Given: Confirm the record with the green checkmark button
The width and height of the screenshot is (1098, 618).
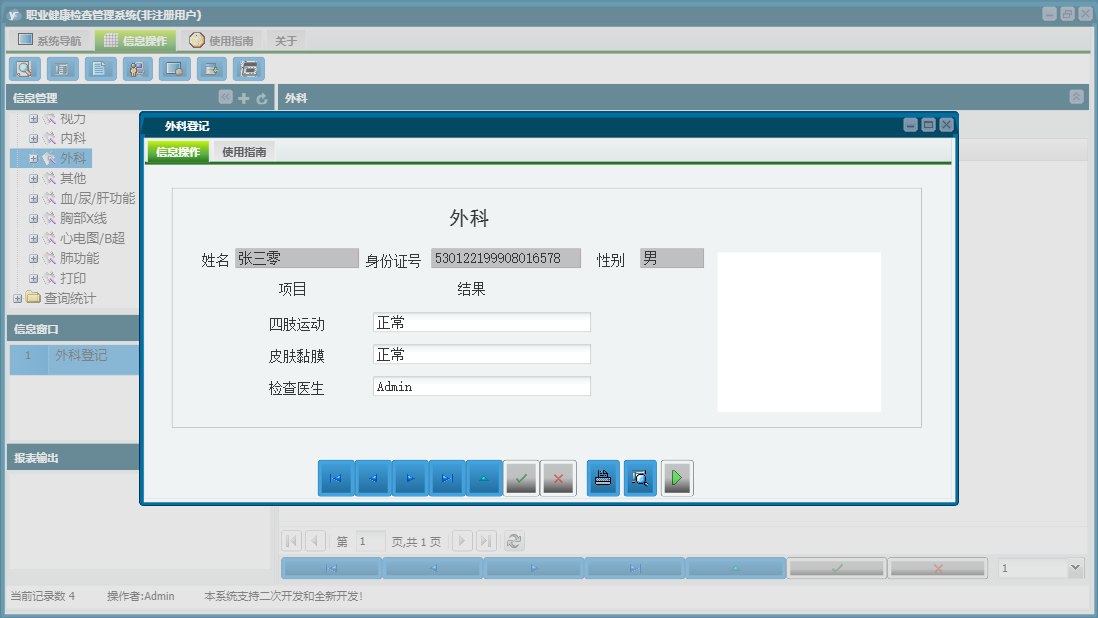Looking at the screenshot, I should pyautogui.click(x=521, y=478).
